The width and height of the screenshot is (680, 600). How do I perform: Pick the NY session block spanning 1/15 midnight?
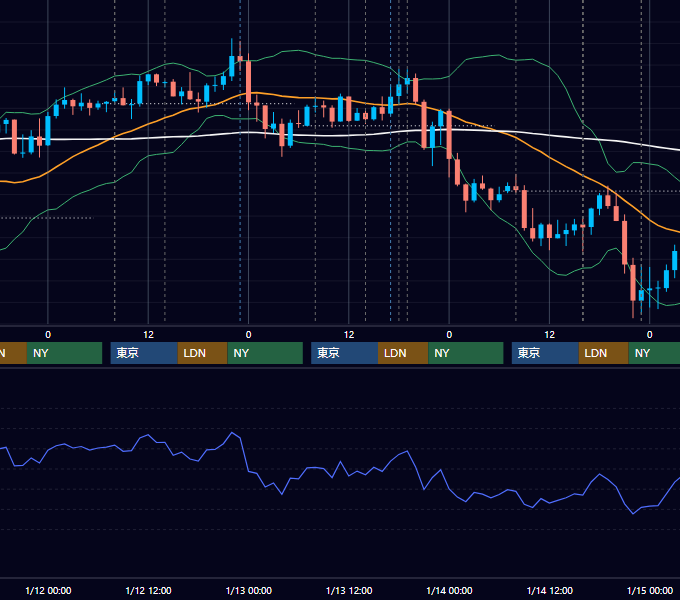654,353
